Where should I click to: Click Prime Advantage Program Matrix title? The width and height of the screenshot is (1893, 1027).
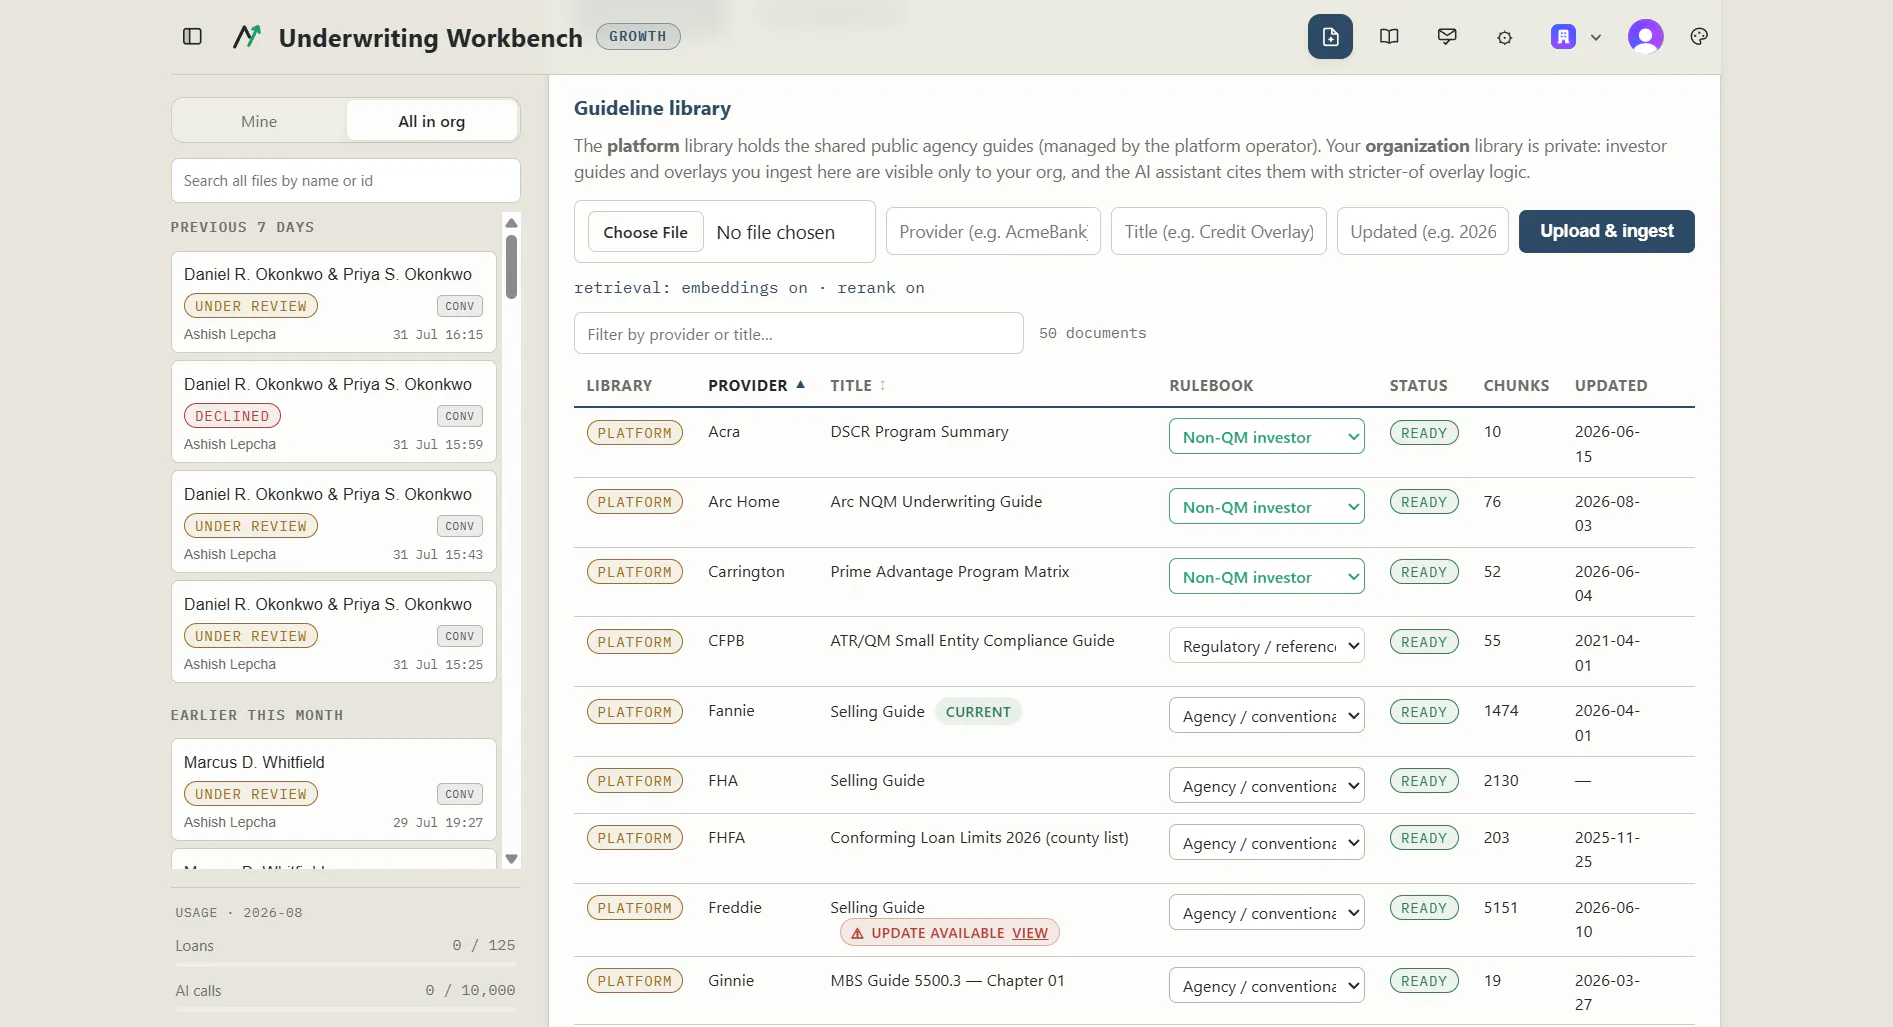point(950,572)
